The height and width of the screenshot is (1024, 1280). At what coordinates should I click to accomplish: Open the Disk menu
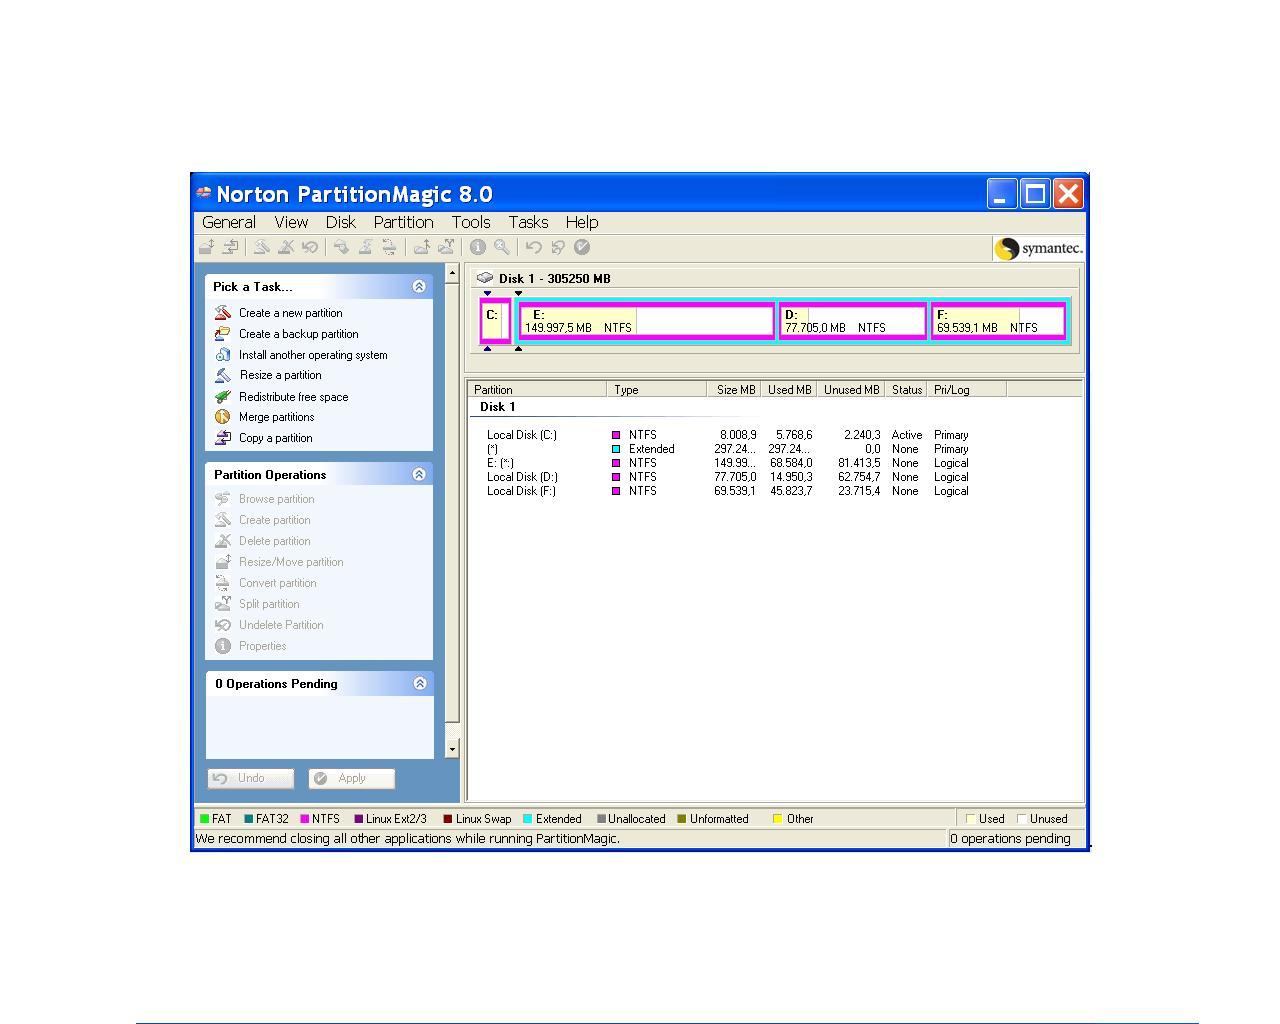[x=340, y=222]
